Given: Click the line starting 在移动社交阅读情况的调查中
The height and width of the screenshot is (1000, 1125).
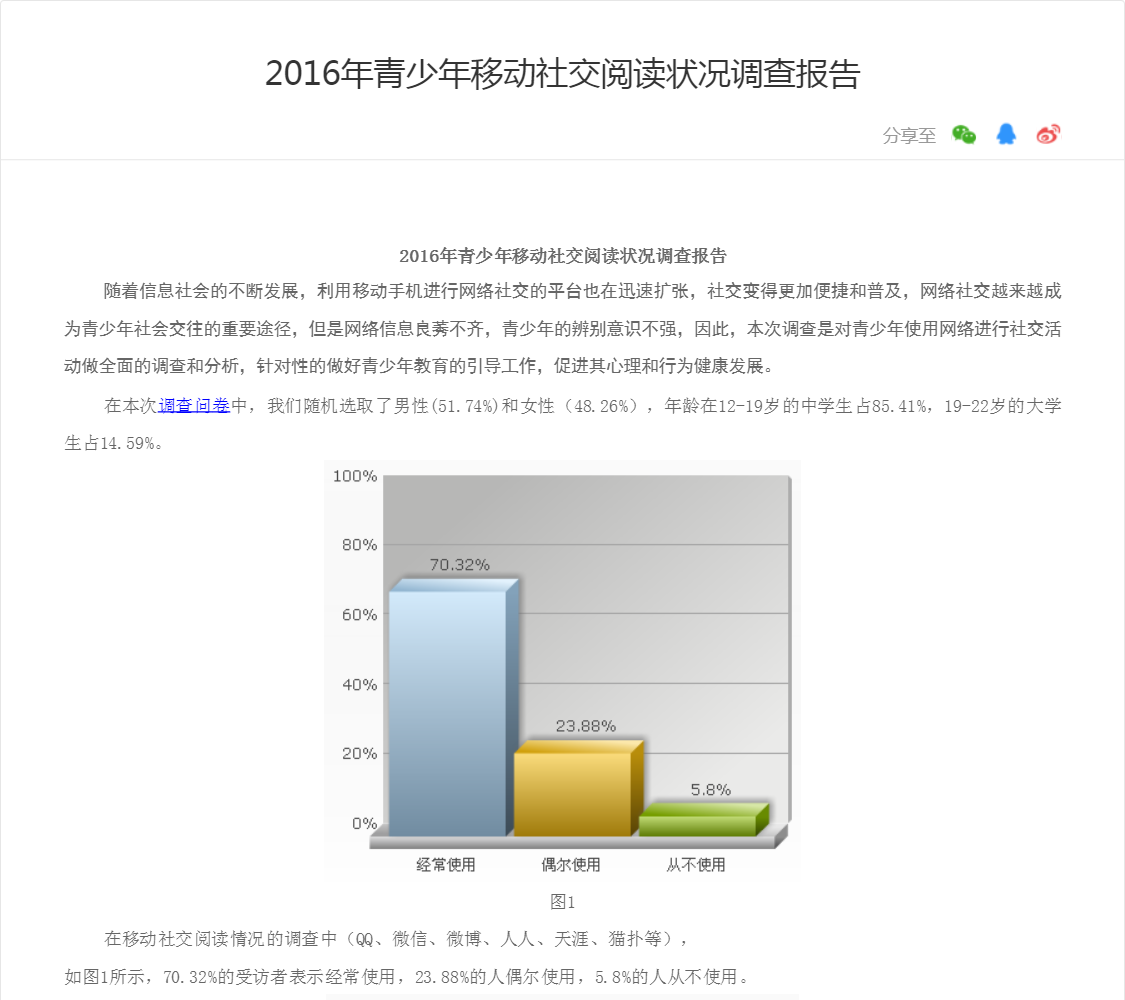Looking at the screenshot, I should 397,938.
